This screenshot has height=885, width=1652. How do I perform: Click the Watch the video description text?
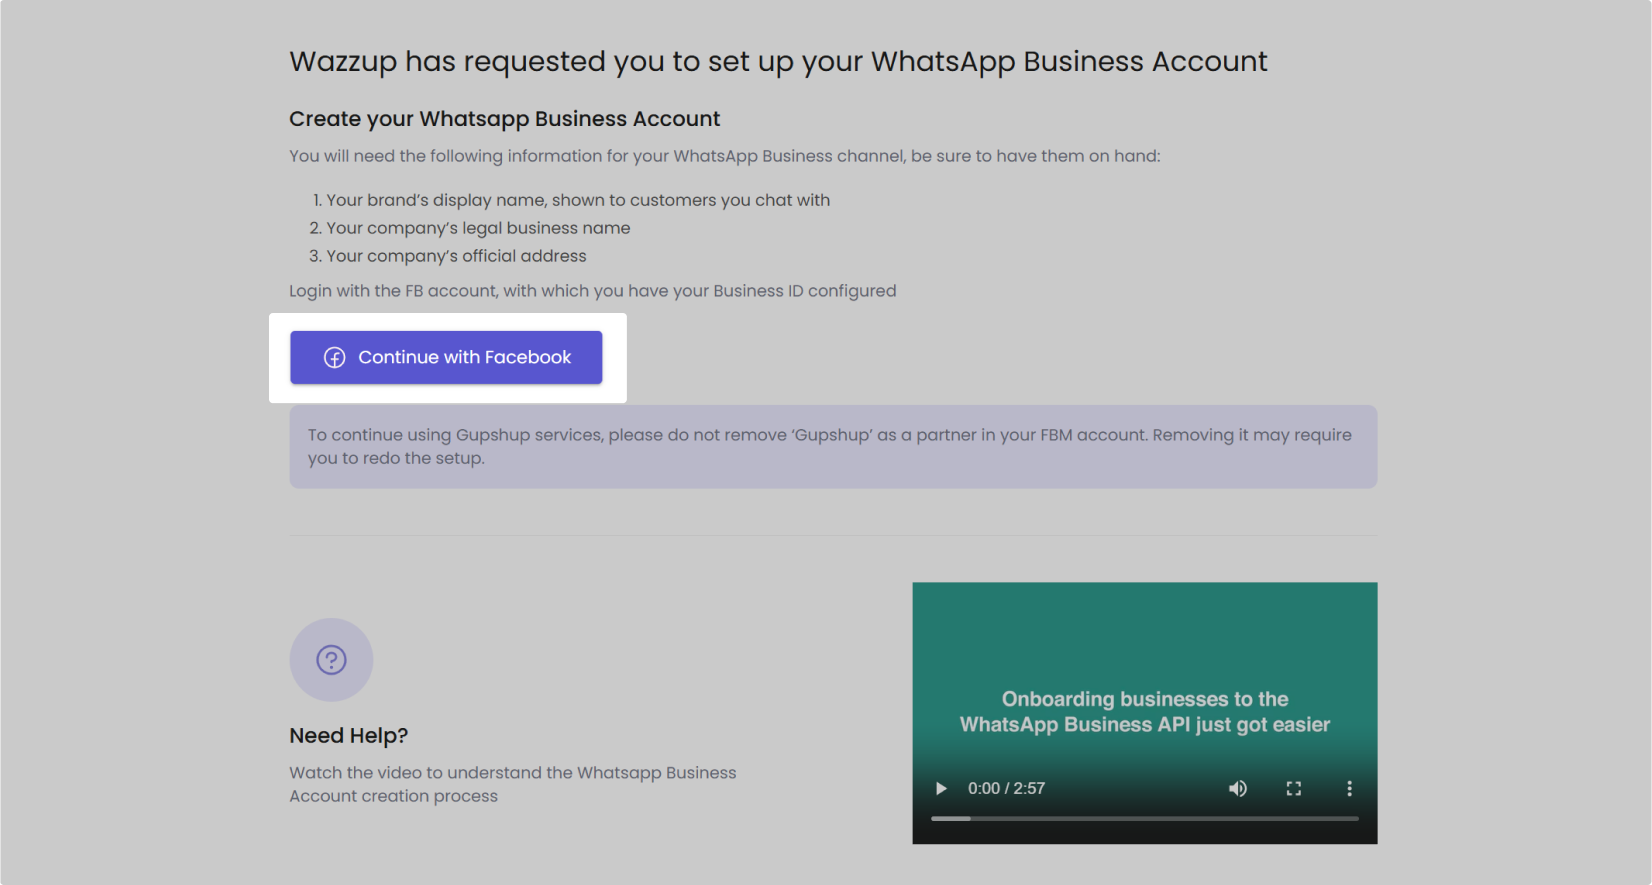pyautogui.click(x=512, y=784)
